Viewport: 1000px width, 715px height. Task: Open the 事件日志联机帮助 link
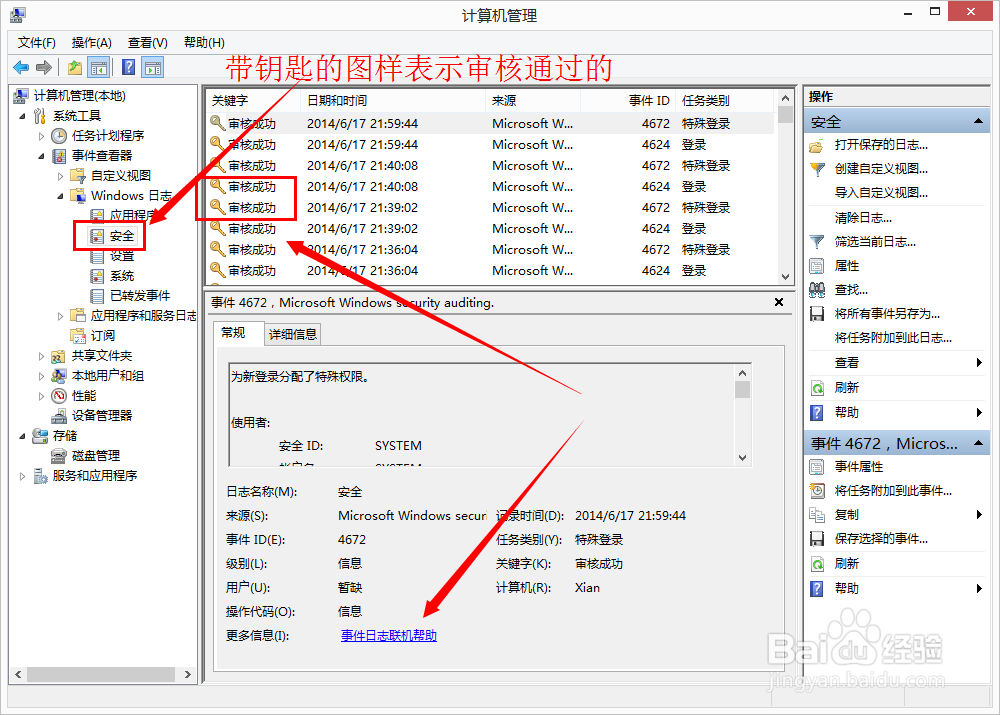click(x=389, y=636)
